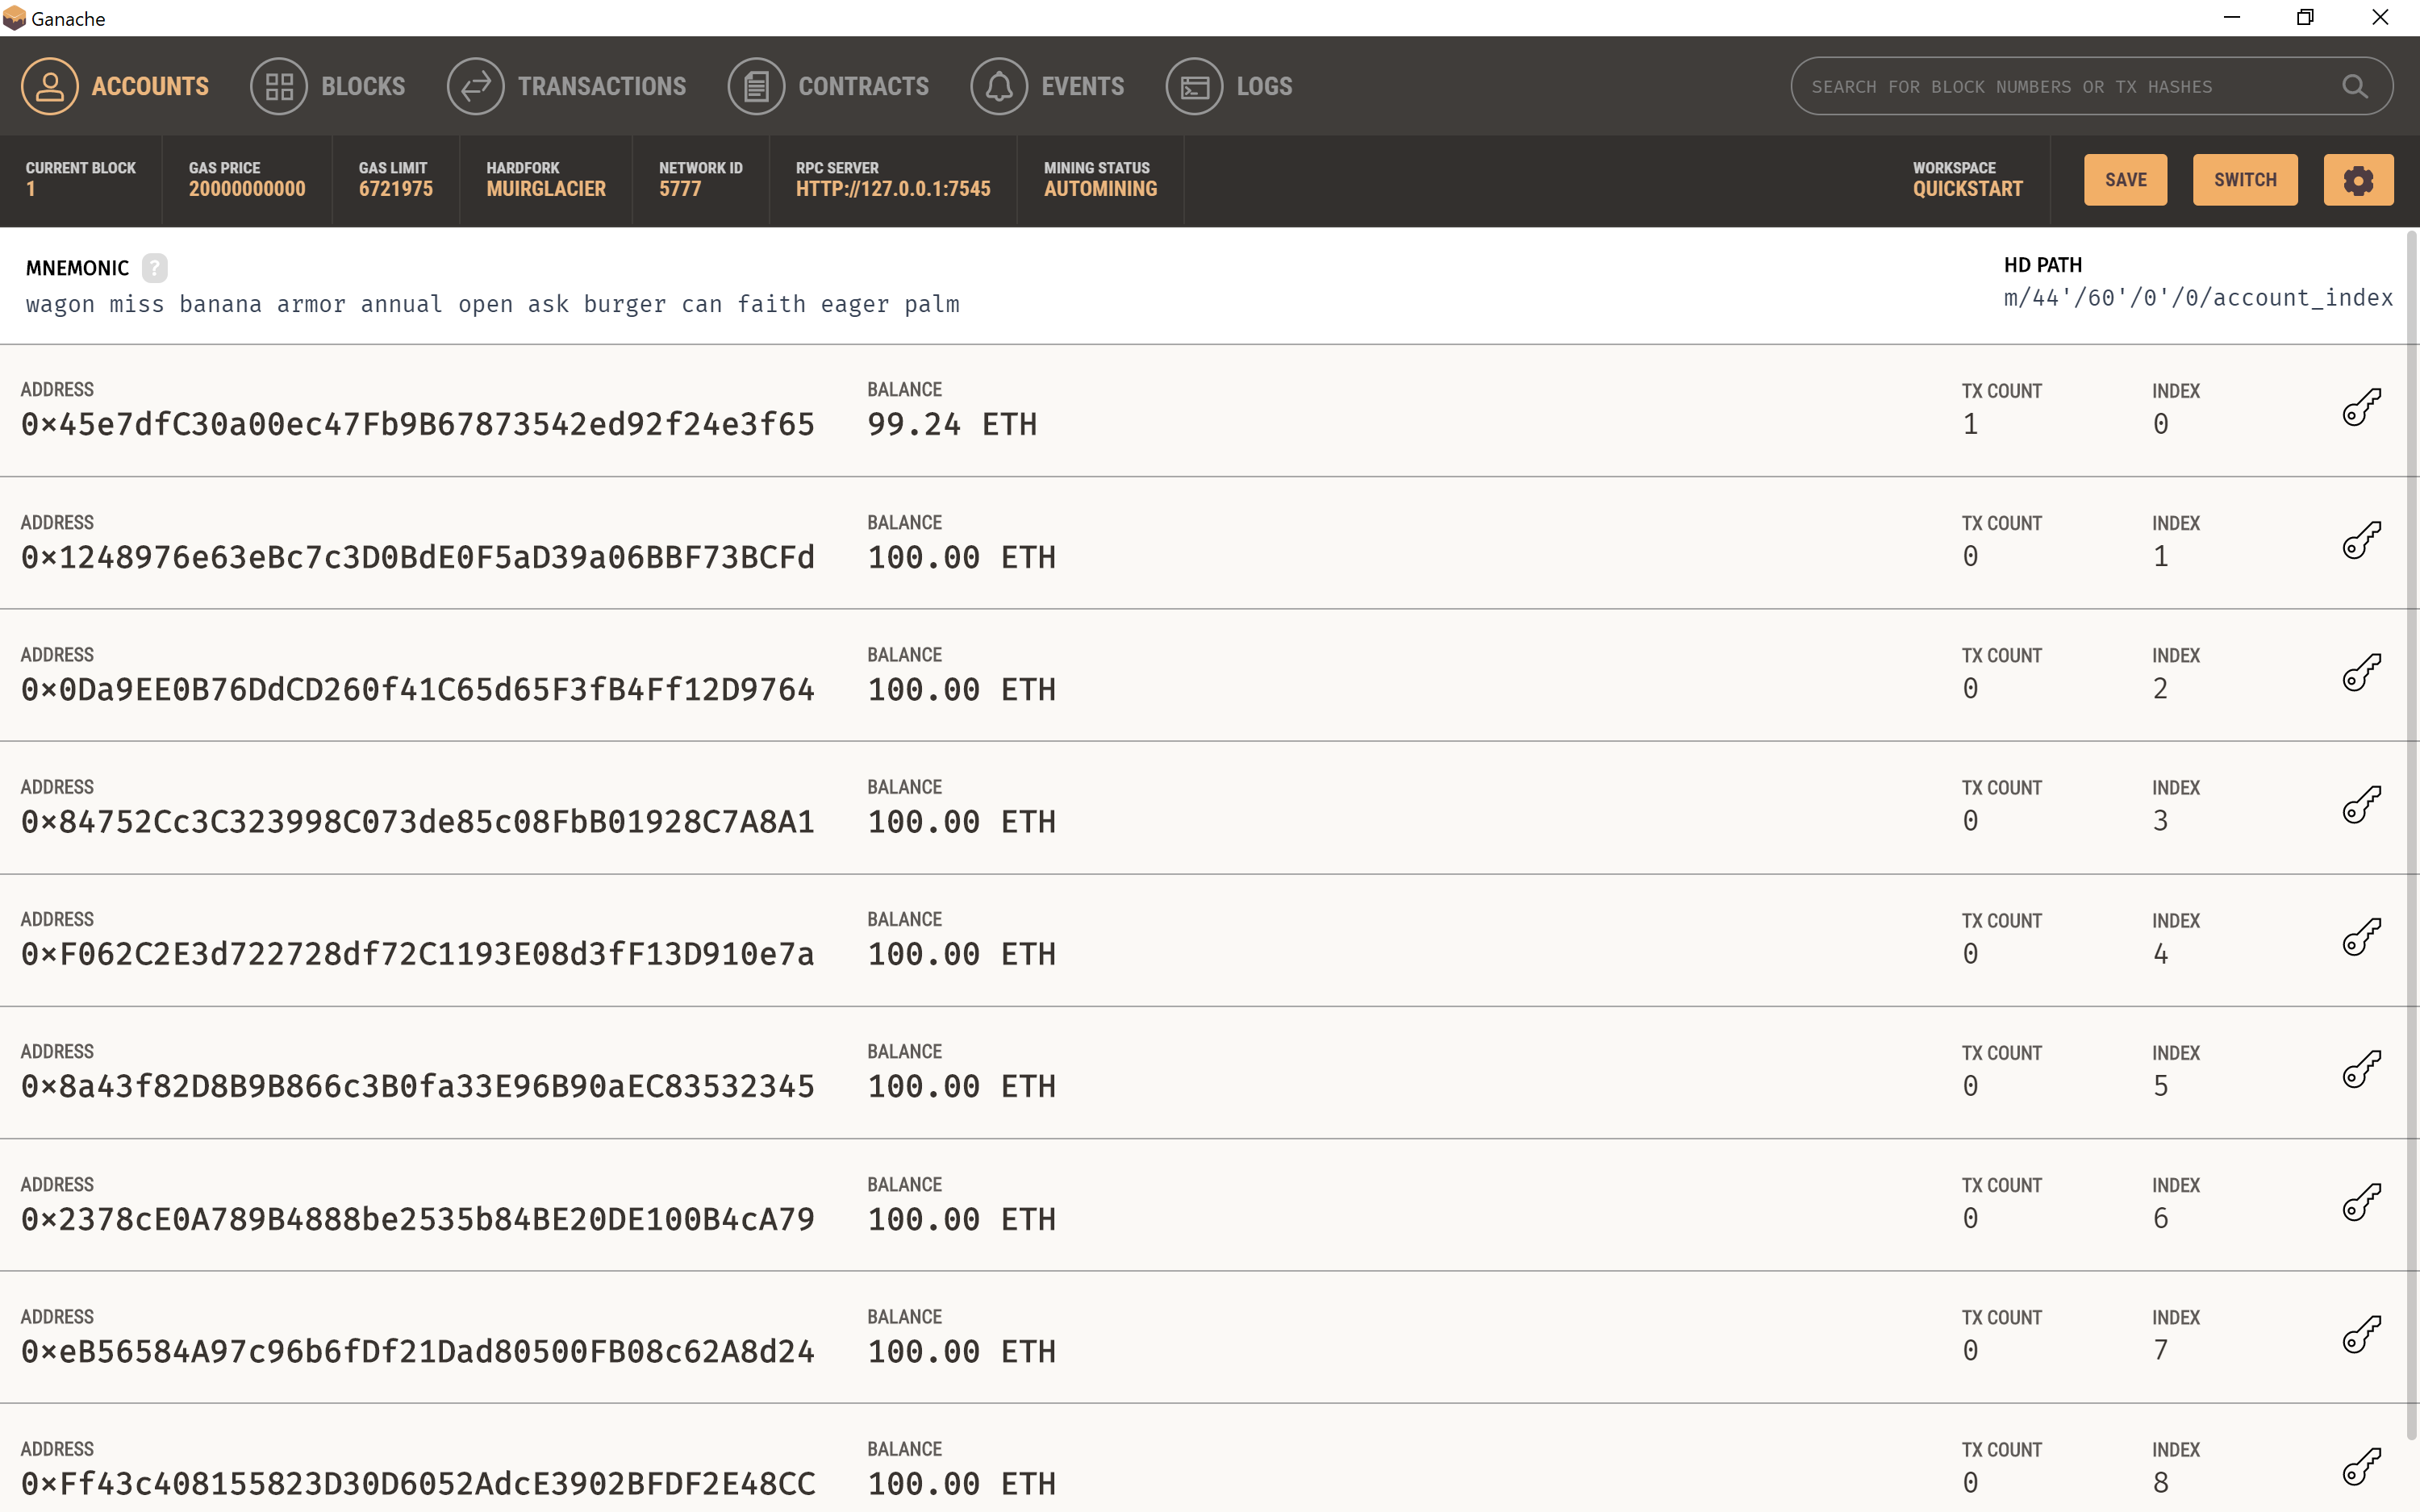Click the search magnifier icon

pos(2354,87)
